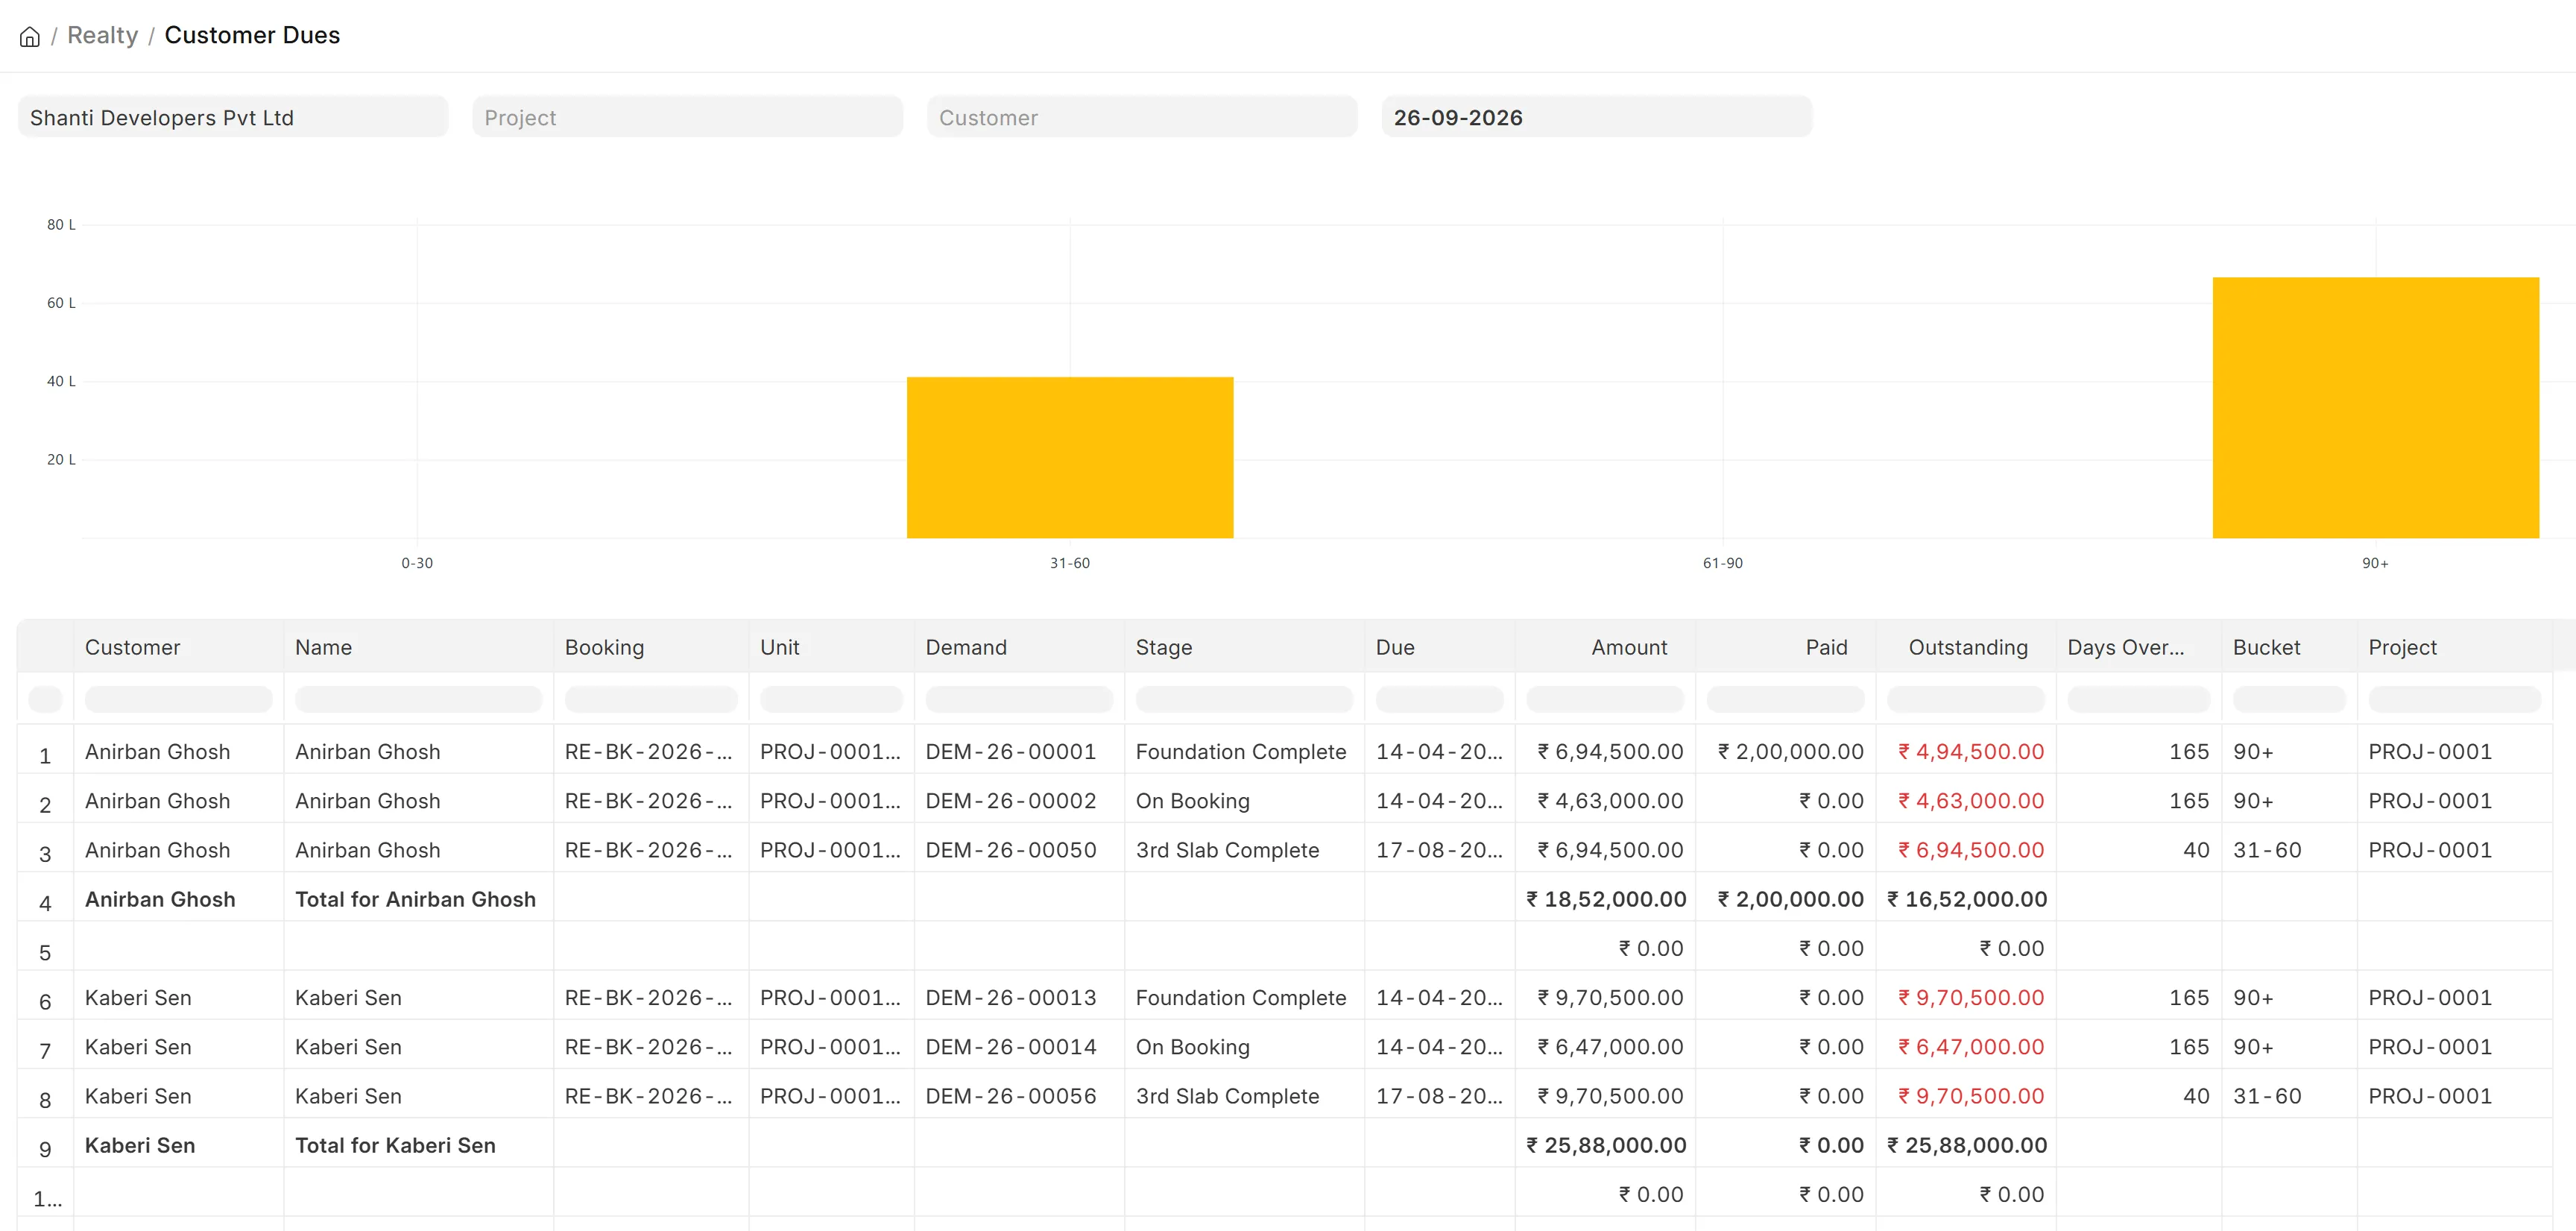Screen dimensions: 2576x1231
Task: Filter rows using the Booking column filter box
Action: 651,699
